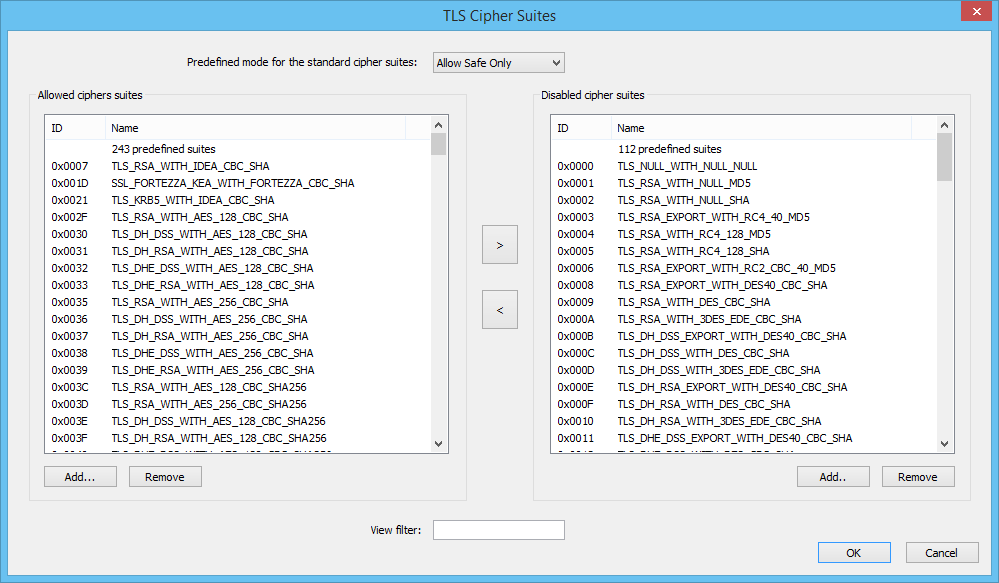Sort Allowed list by ID column header
This screenshot has height=583, width=999.
point(75,128)
